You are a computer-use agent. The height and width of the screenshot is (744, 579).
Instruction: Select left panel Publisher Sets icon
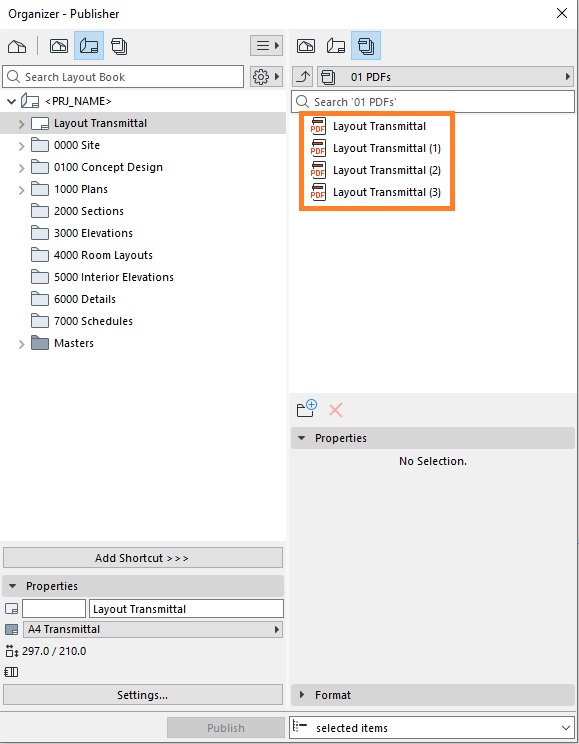(x=119, y=46)
